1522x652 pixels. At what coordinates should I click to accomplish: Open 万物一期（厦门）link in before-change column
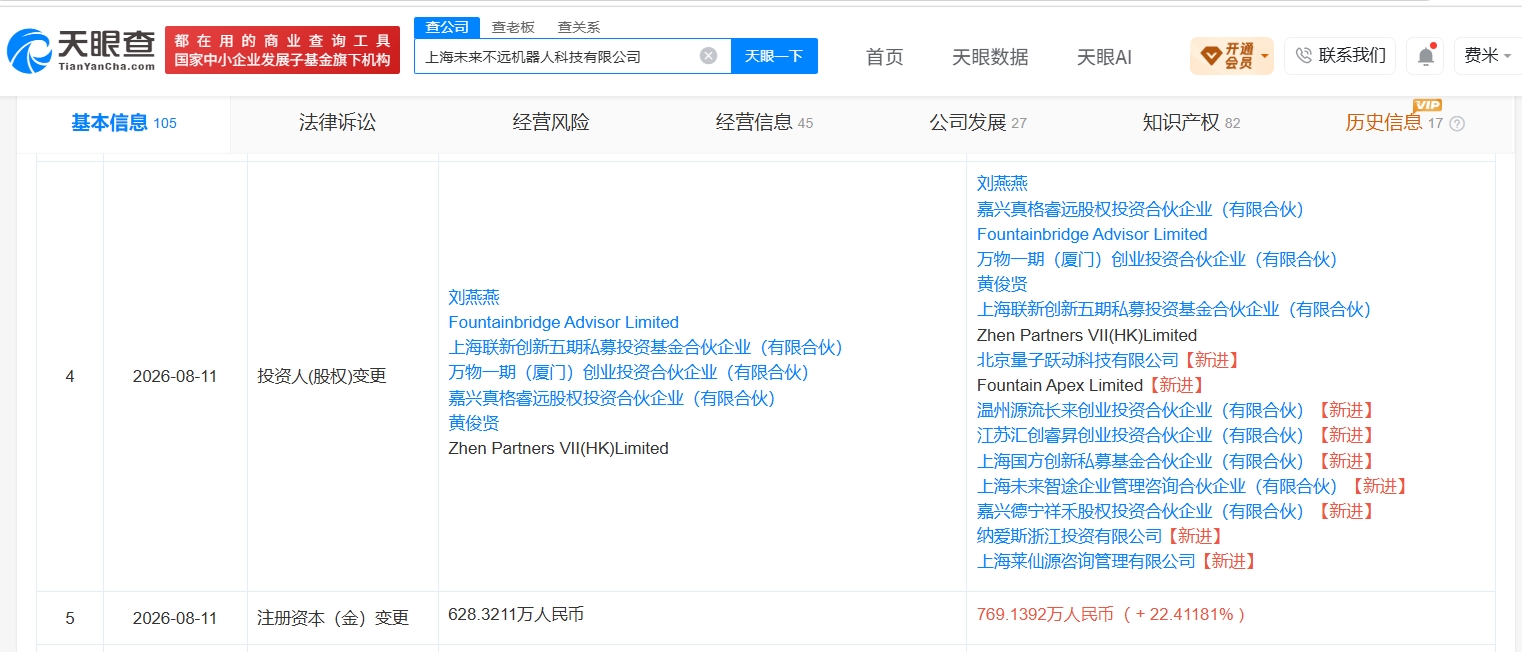pyautogui.click(x=628, y=372)
